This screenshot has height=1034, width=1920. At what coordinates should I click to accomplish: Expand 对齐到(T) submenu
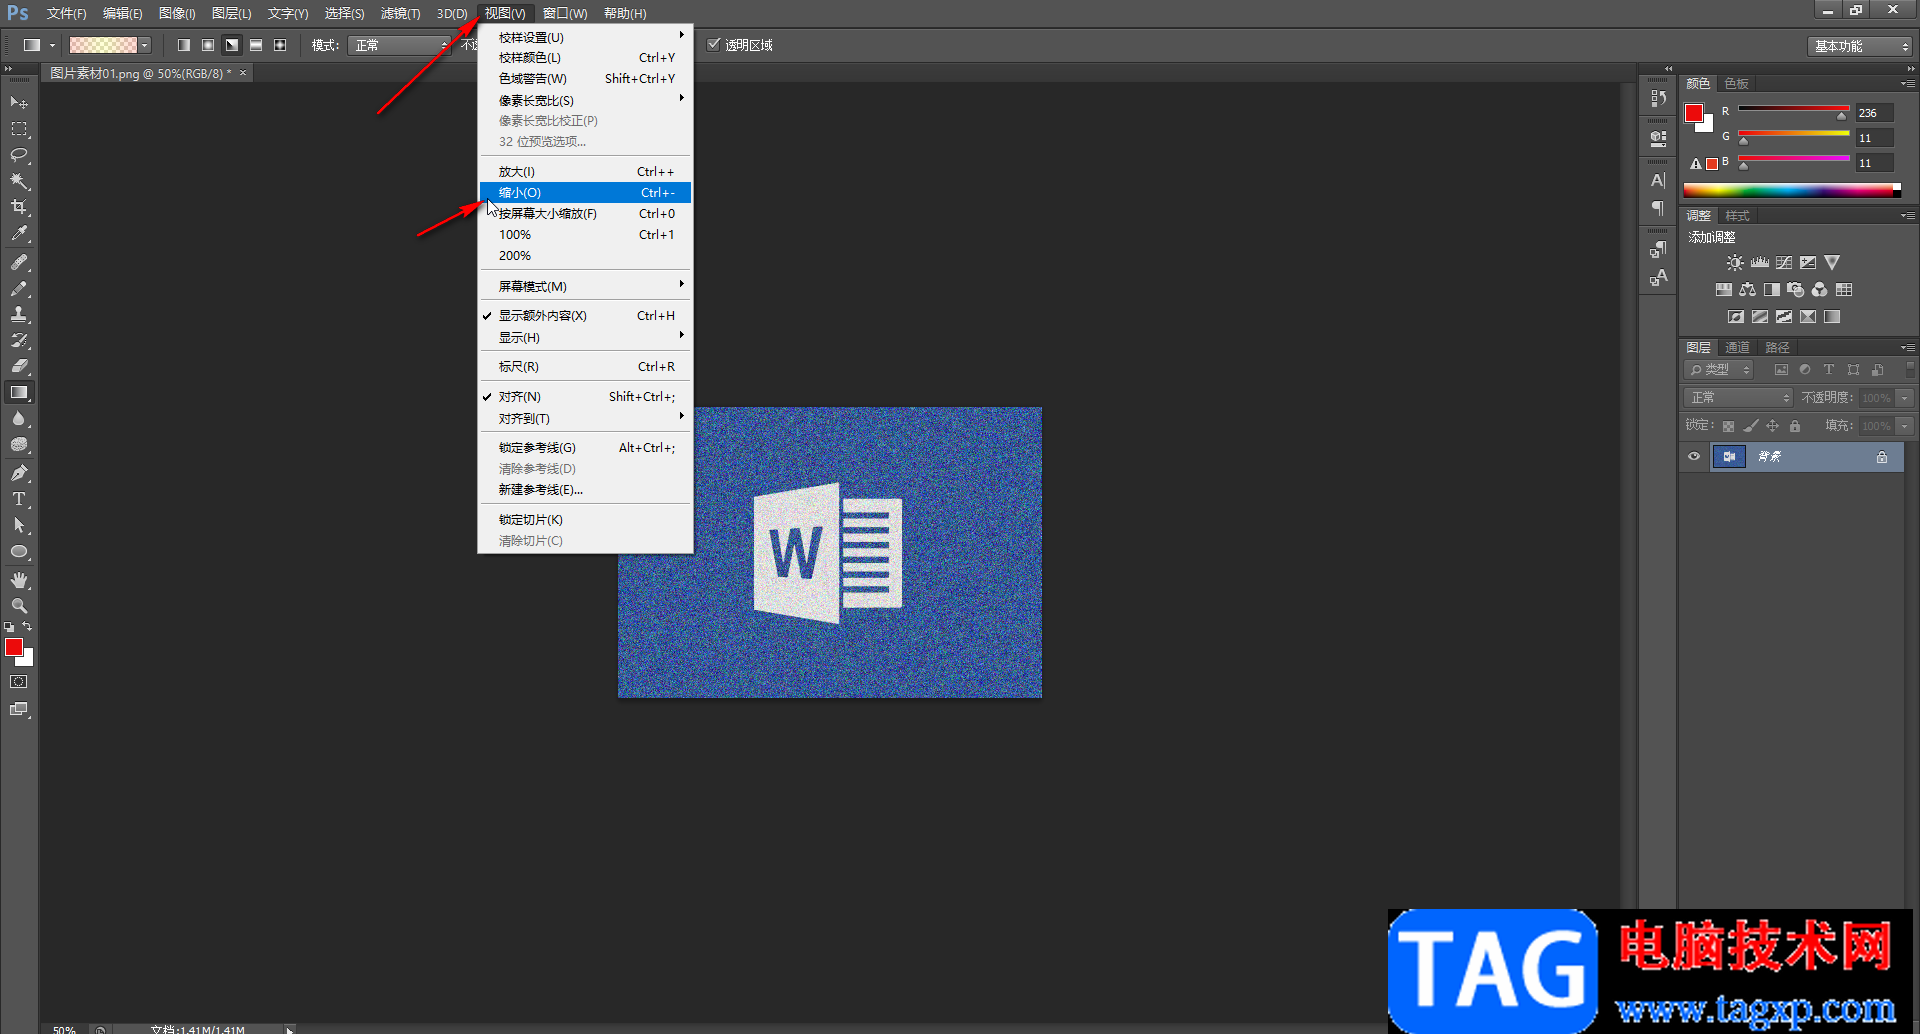(586, 419)
